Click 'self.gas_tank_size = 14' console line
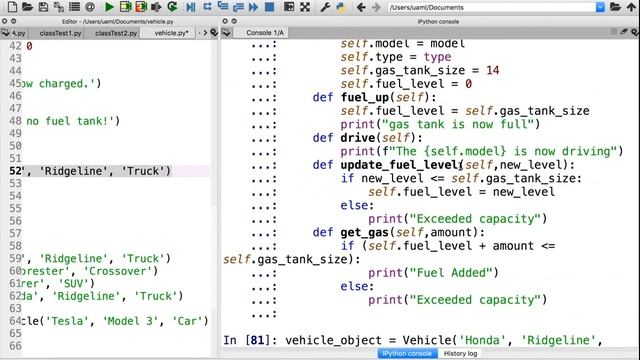Image resolution: width=640 pixels, height=360 pixels. point(420,70)
